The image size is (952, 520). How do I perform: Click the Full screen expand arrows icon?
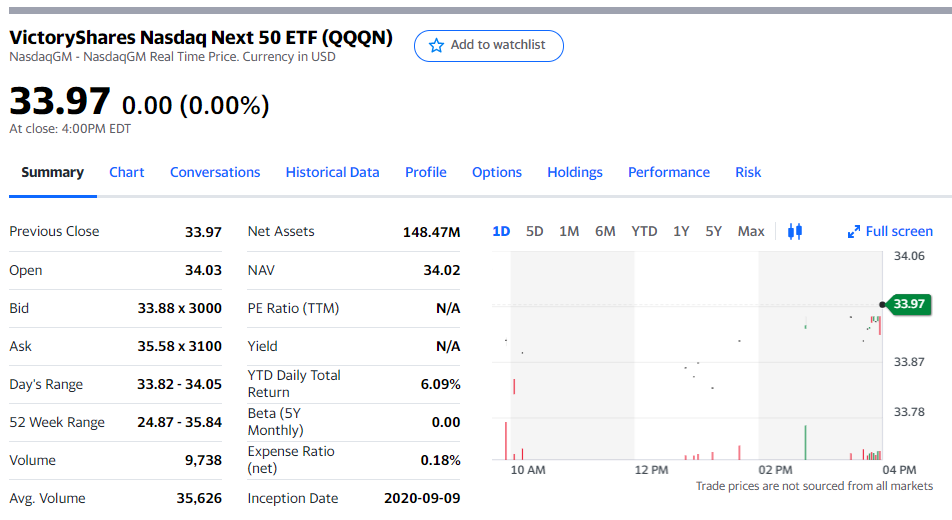click(854, 231)
